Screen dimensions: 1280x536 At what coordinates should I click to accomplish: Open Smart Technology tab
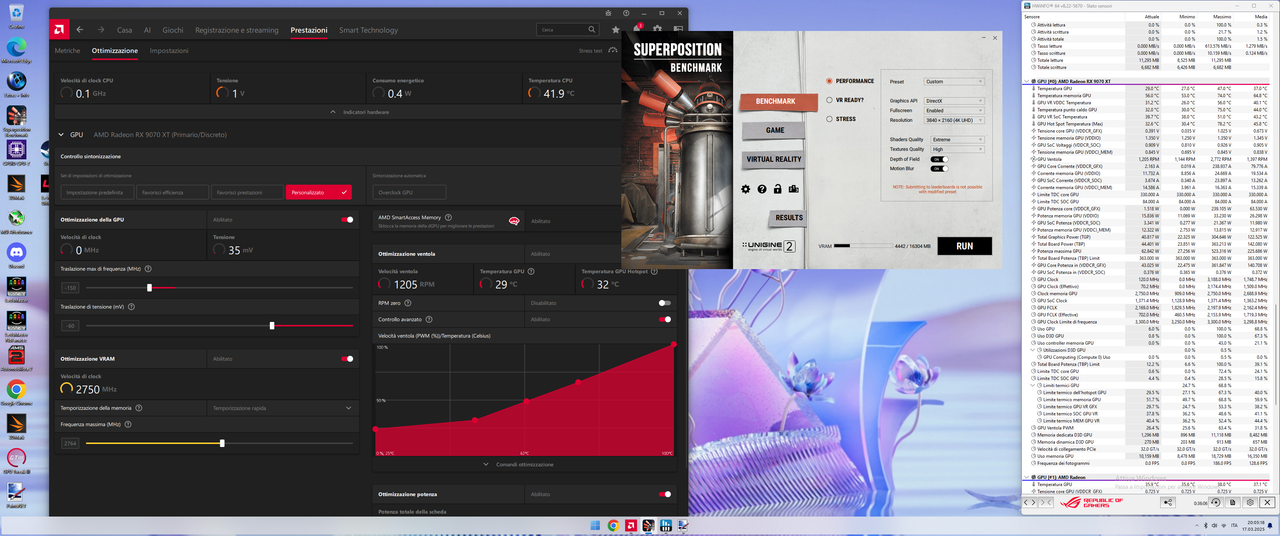click(368, 30)
